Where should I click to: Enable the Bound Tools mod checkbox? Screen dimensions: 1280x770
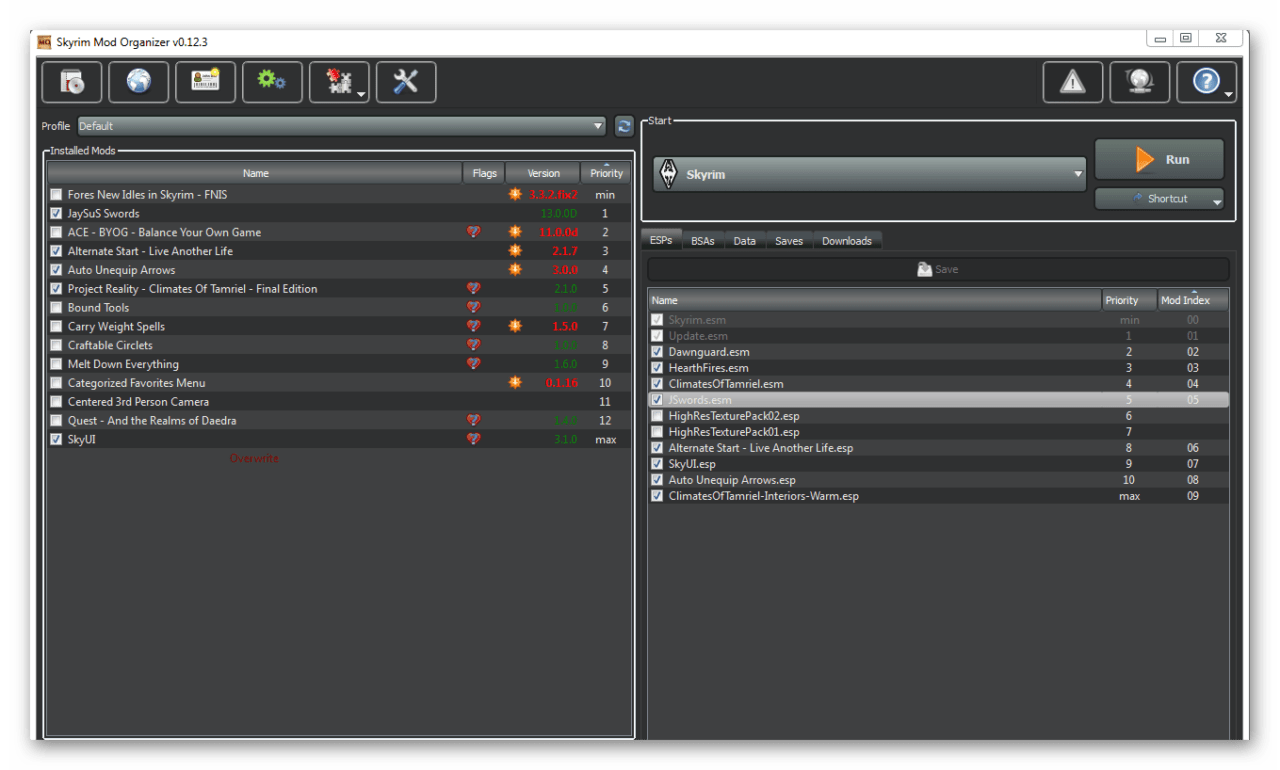click(56, 308)
